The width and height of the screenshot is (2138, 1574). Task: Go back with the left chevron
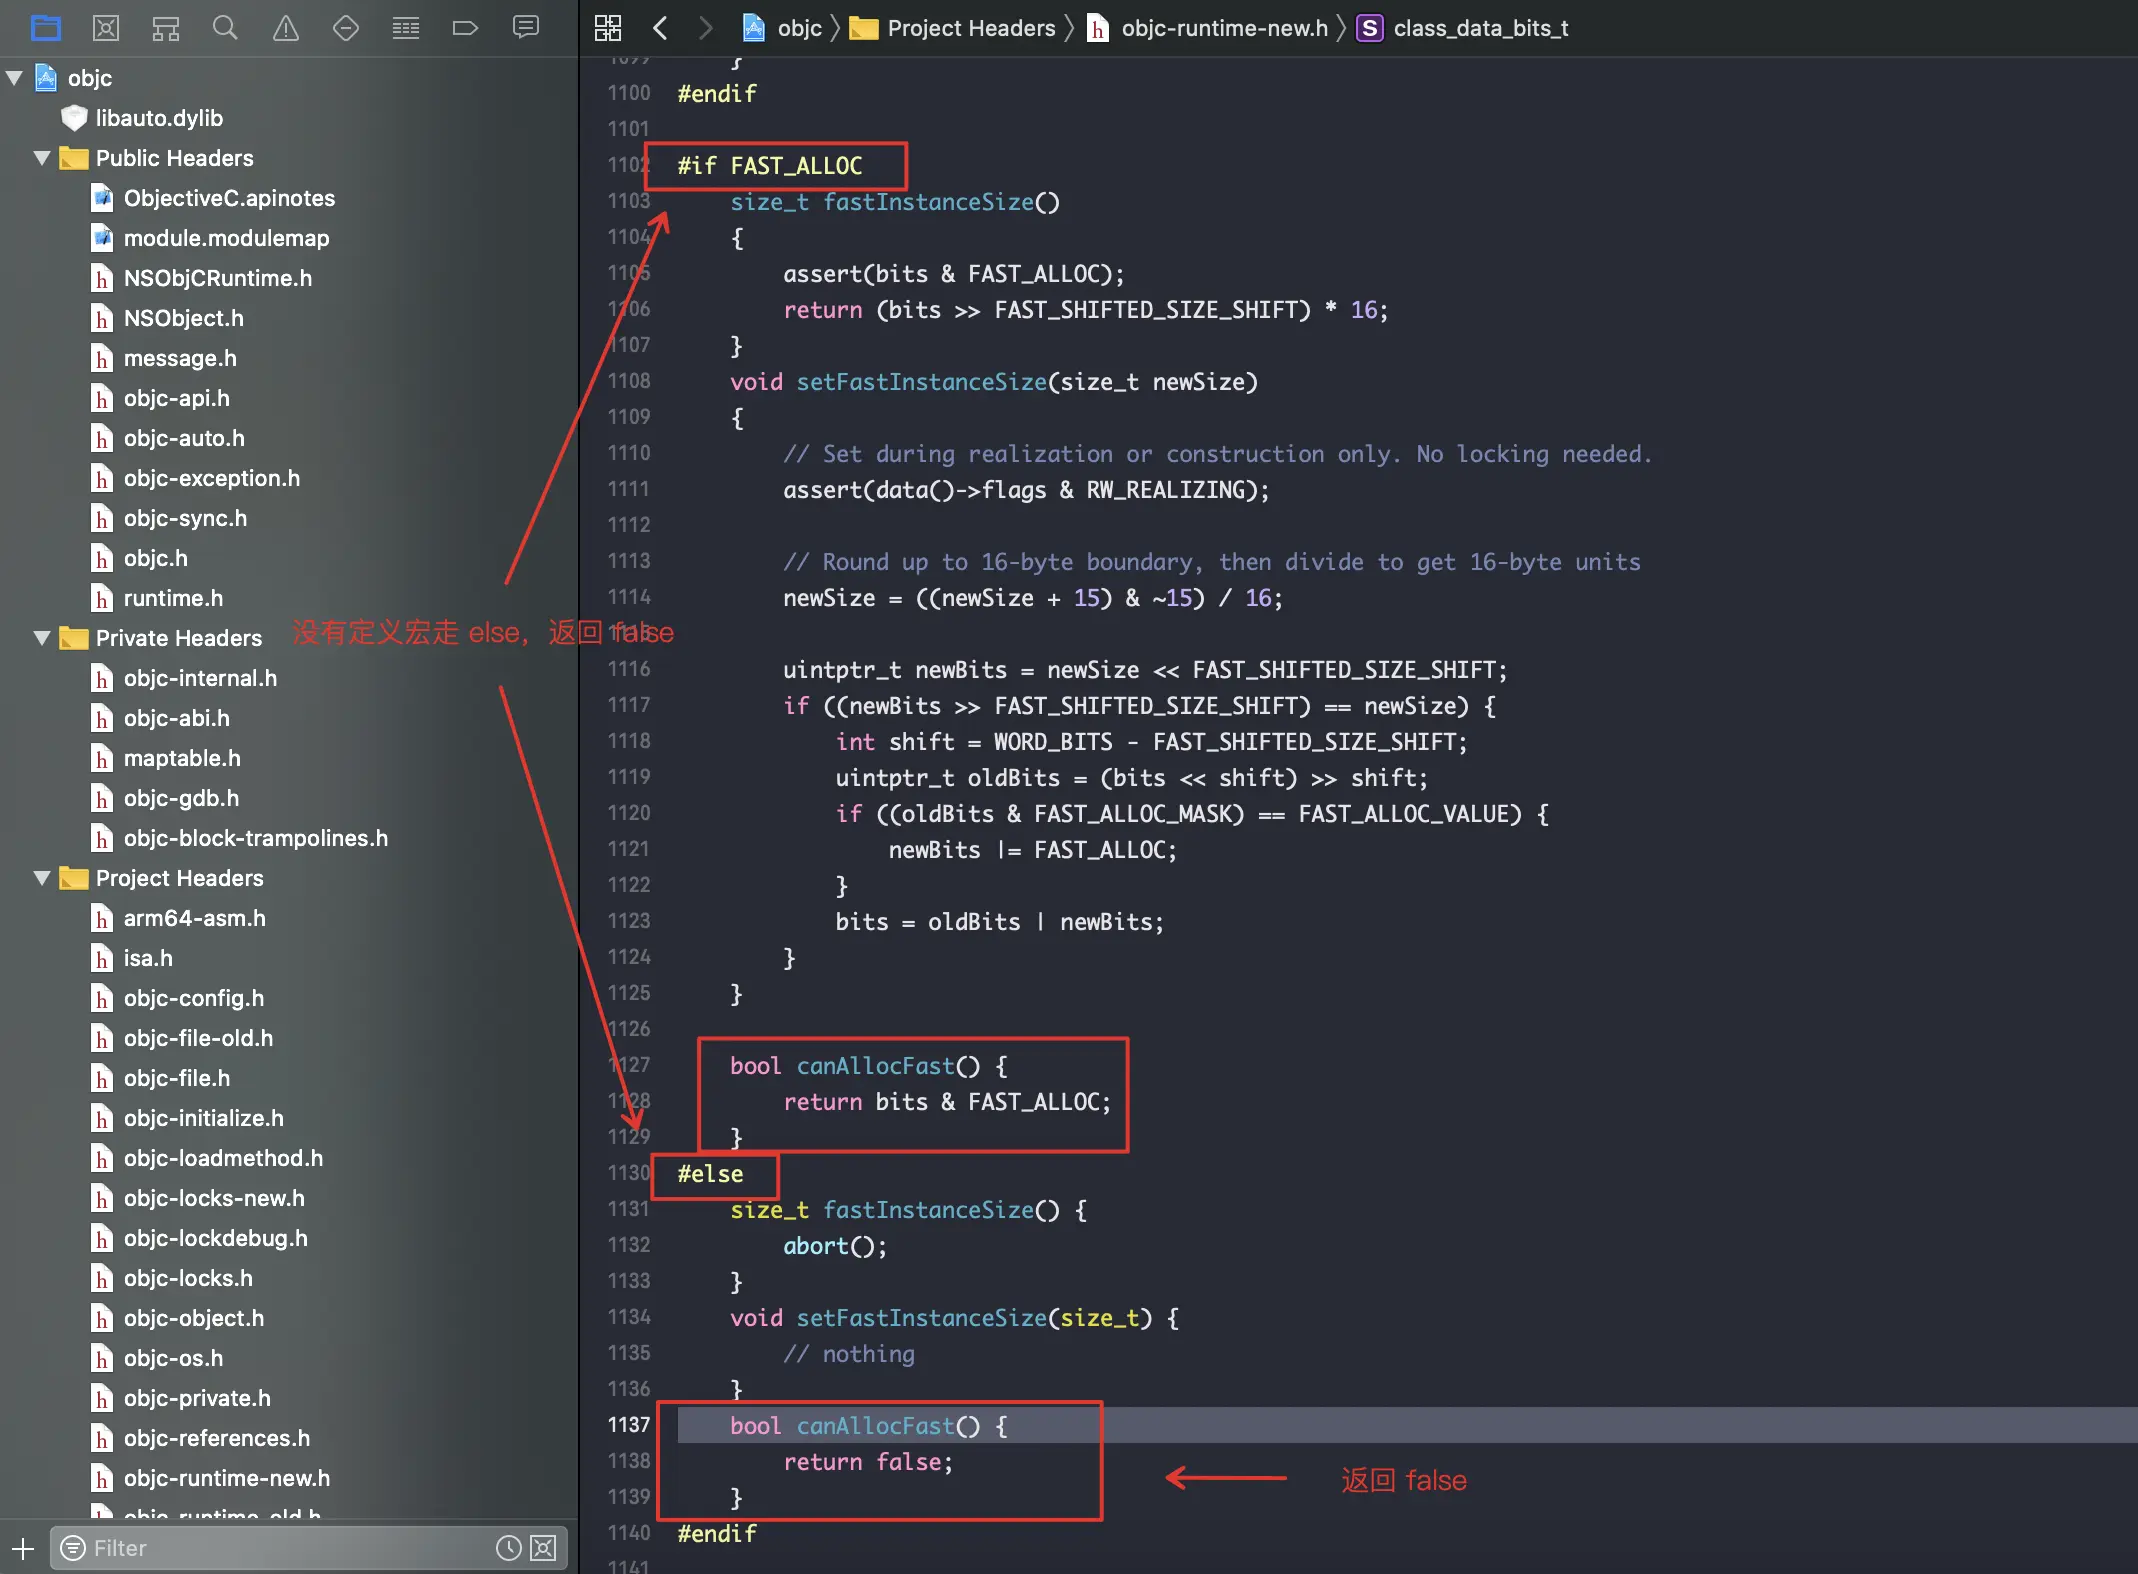click(660, 28)
